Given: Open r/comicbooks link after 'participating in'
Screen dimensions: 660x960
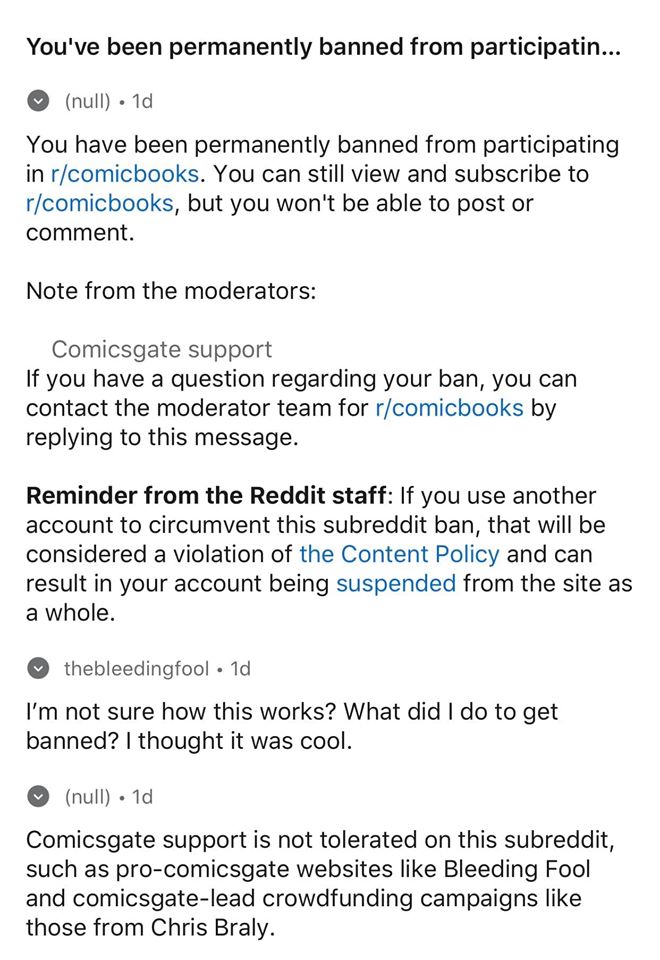Looking at the screenshot, I should tap(124, 174).
